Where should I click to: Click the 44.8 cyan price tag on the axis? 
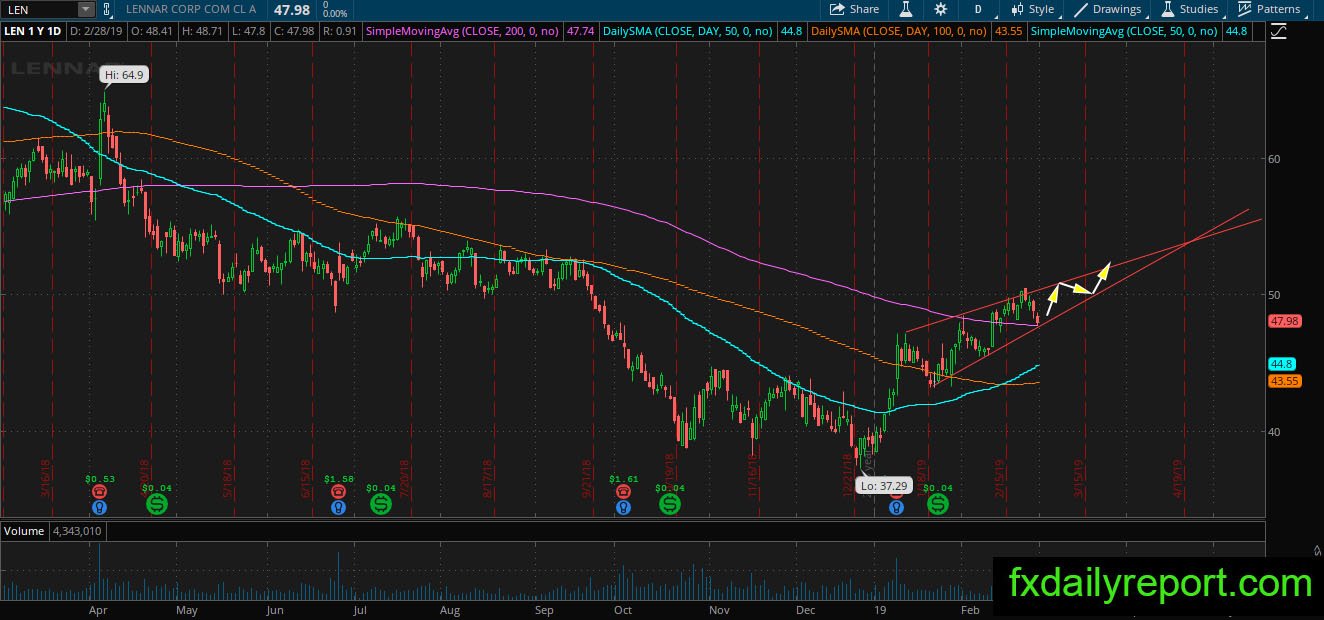pyautogui.click(x=1281, y=364)
